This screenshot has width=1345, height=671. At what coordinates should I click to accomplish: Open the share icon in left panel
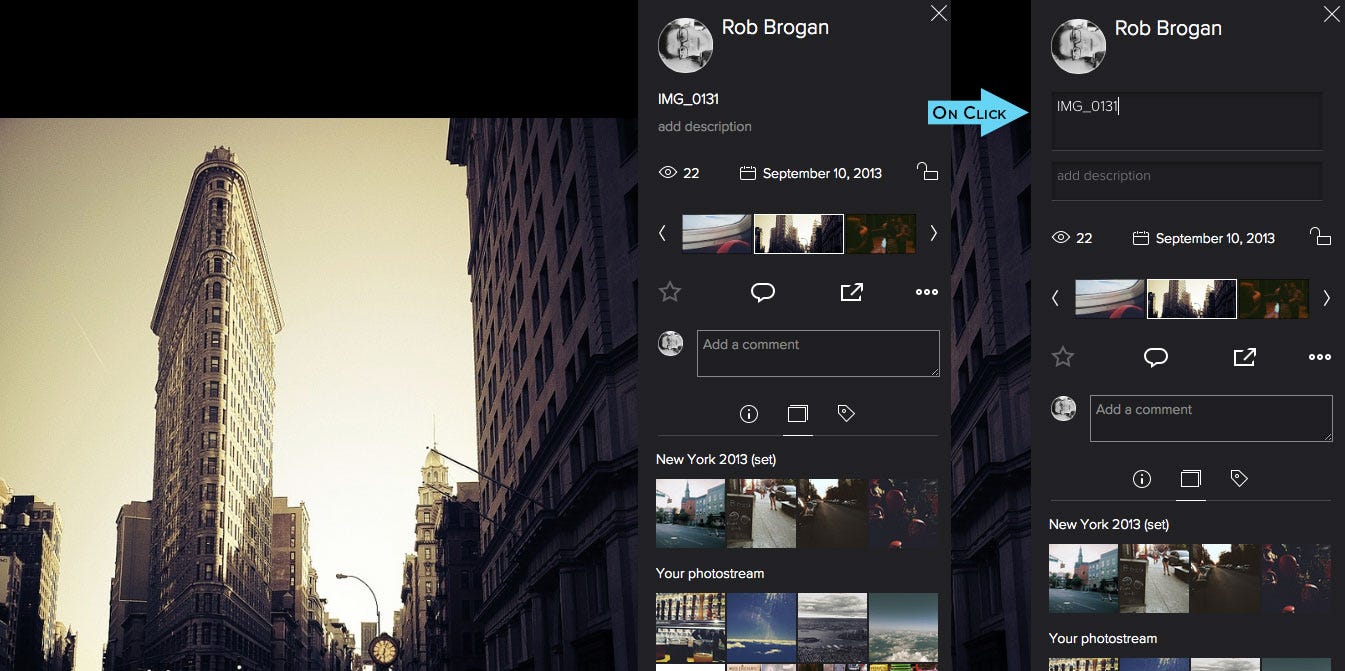tap(851, 292)
